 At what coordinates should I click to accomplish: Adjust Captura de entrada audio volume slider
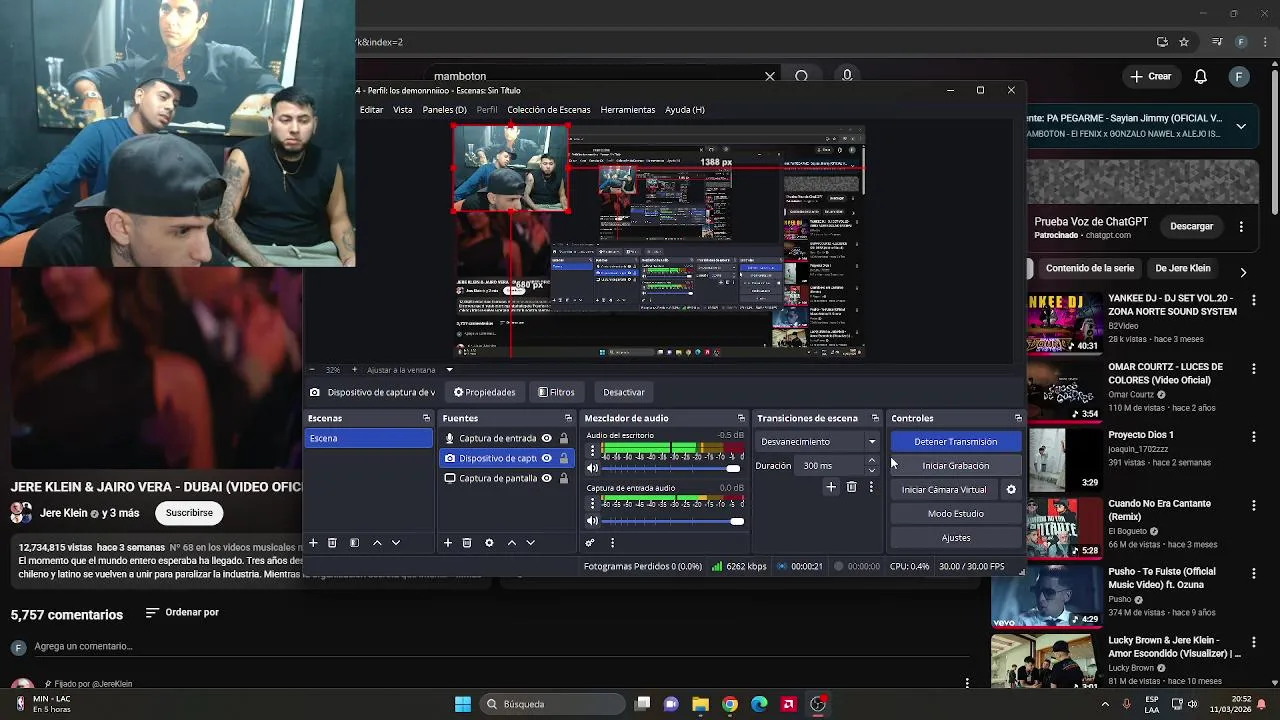coord(672,521)
